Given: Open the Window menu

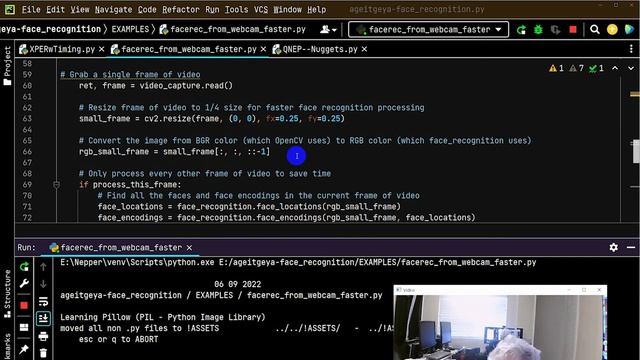Looking at the screenshot, I should 287,9.
